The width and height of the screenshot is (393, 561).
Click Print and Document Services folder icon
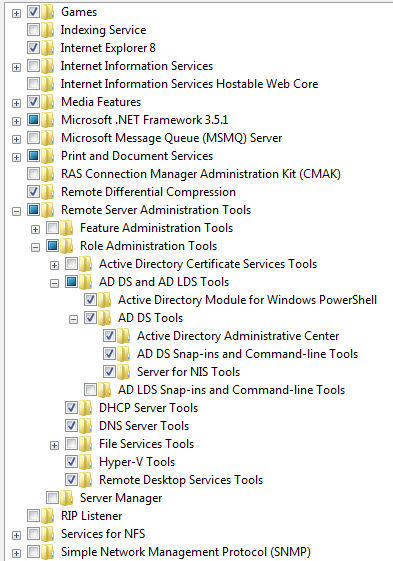point(47,156)
